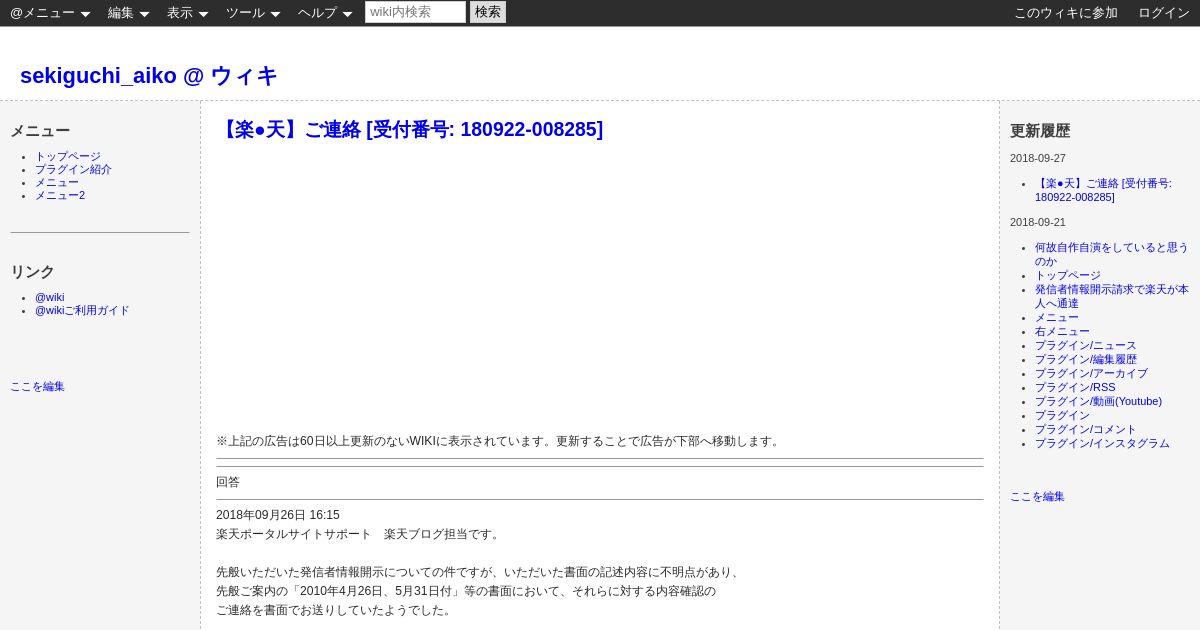1200x630 pixels.
Task: Open the ヘルプ dropdown menu
Action: click(325, 13)
